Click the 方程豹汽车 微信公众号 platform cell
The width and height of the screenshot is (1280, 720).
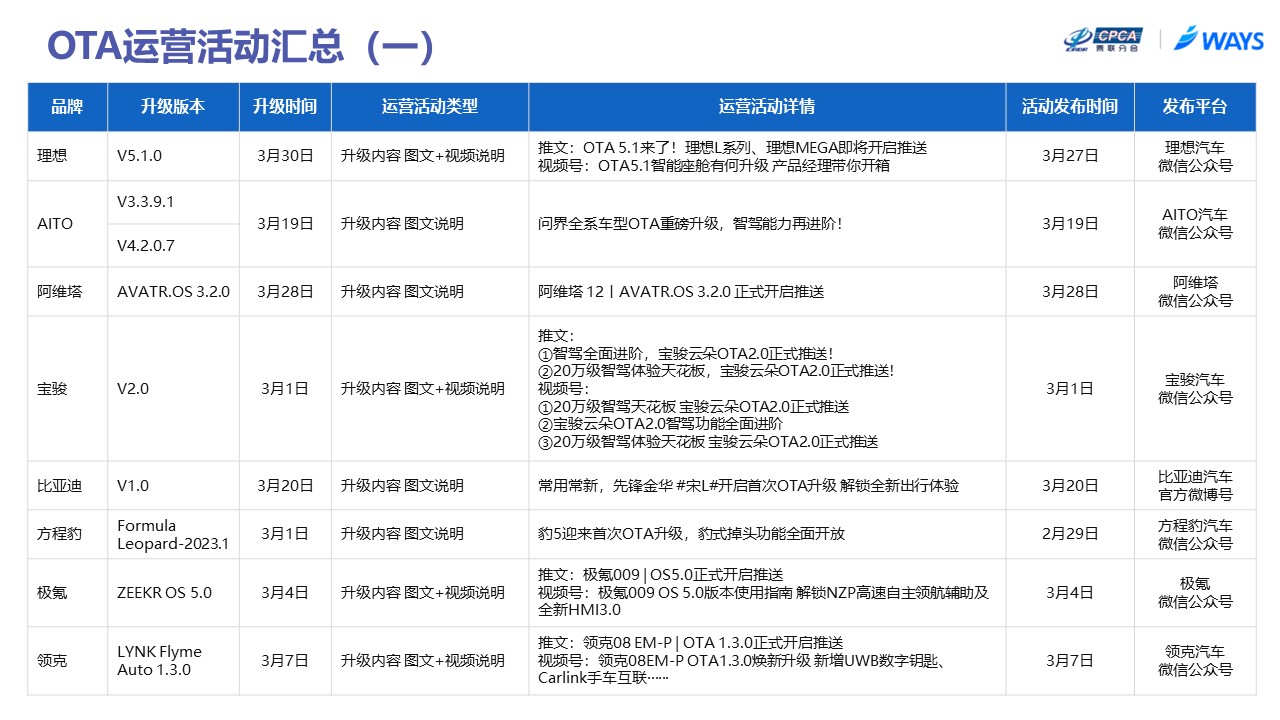click(x=1195, y=534)
